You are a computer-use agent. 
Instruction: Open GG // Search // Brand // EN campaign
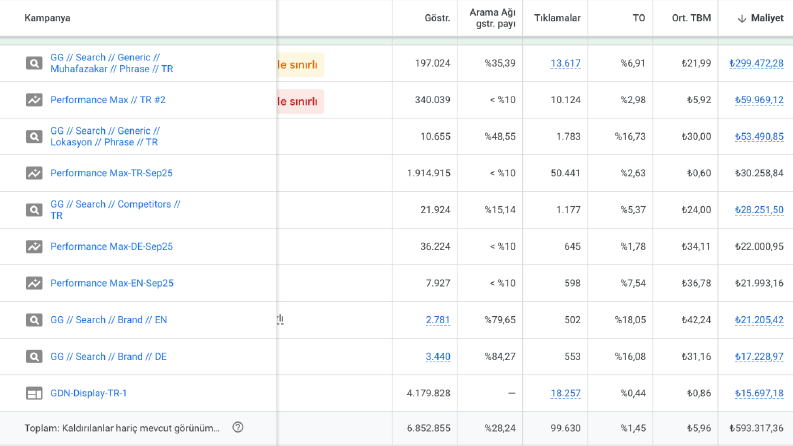tap(109, 320)
